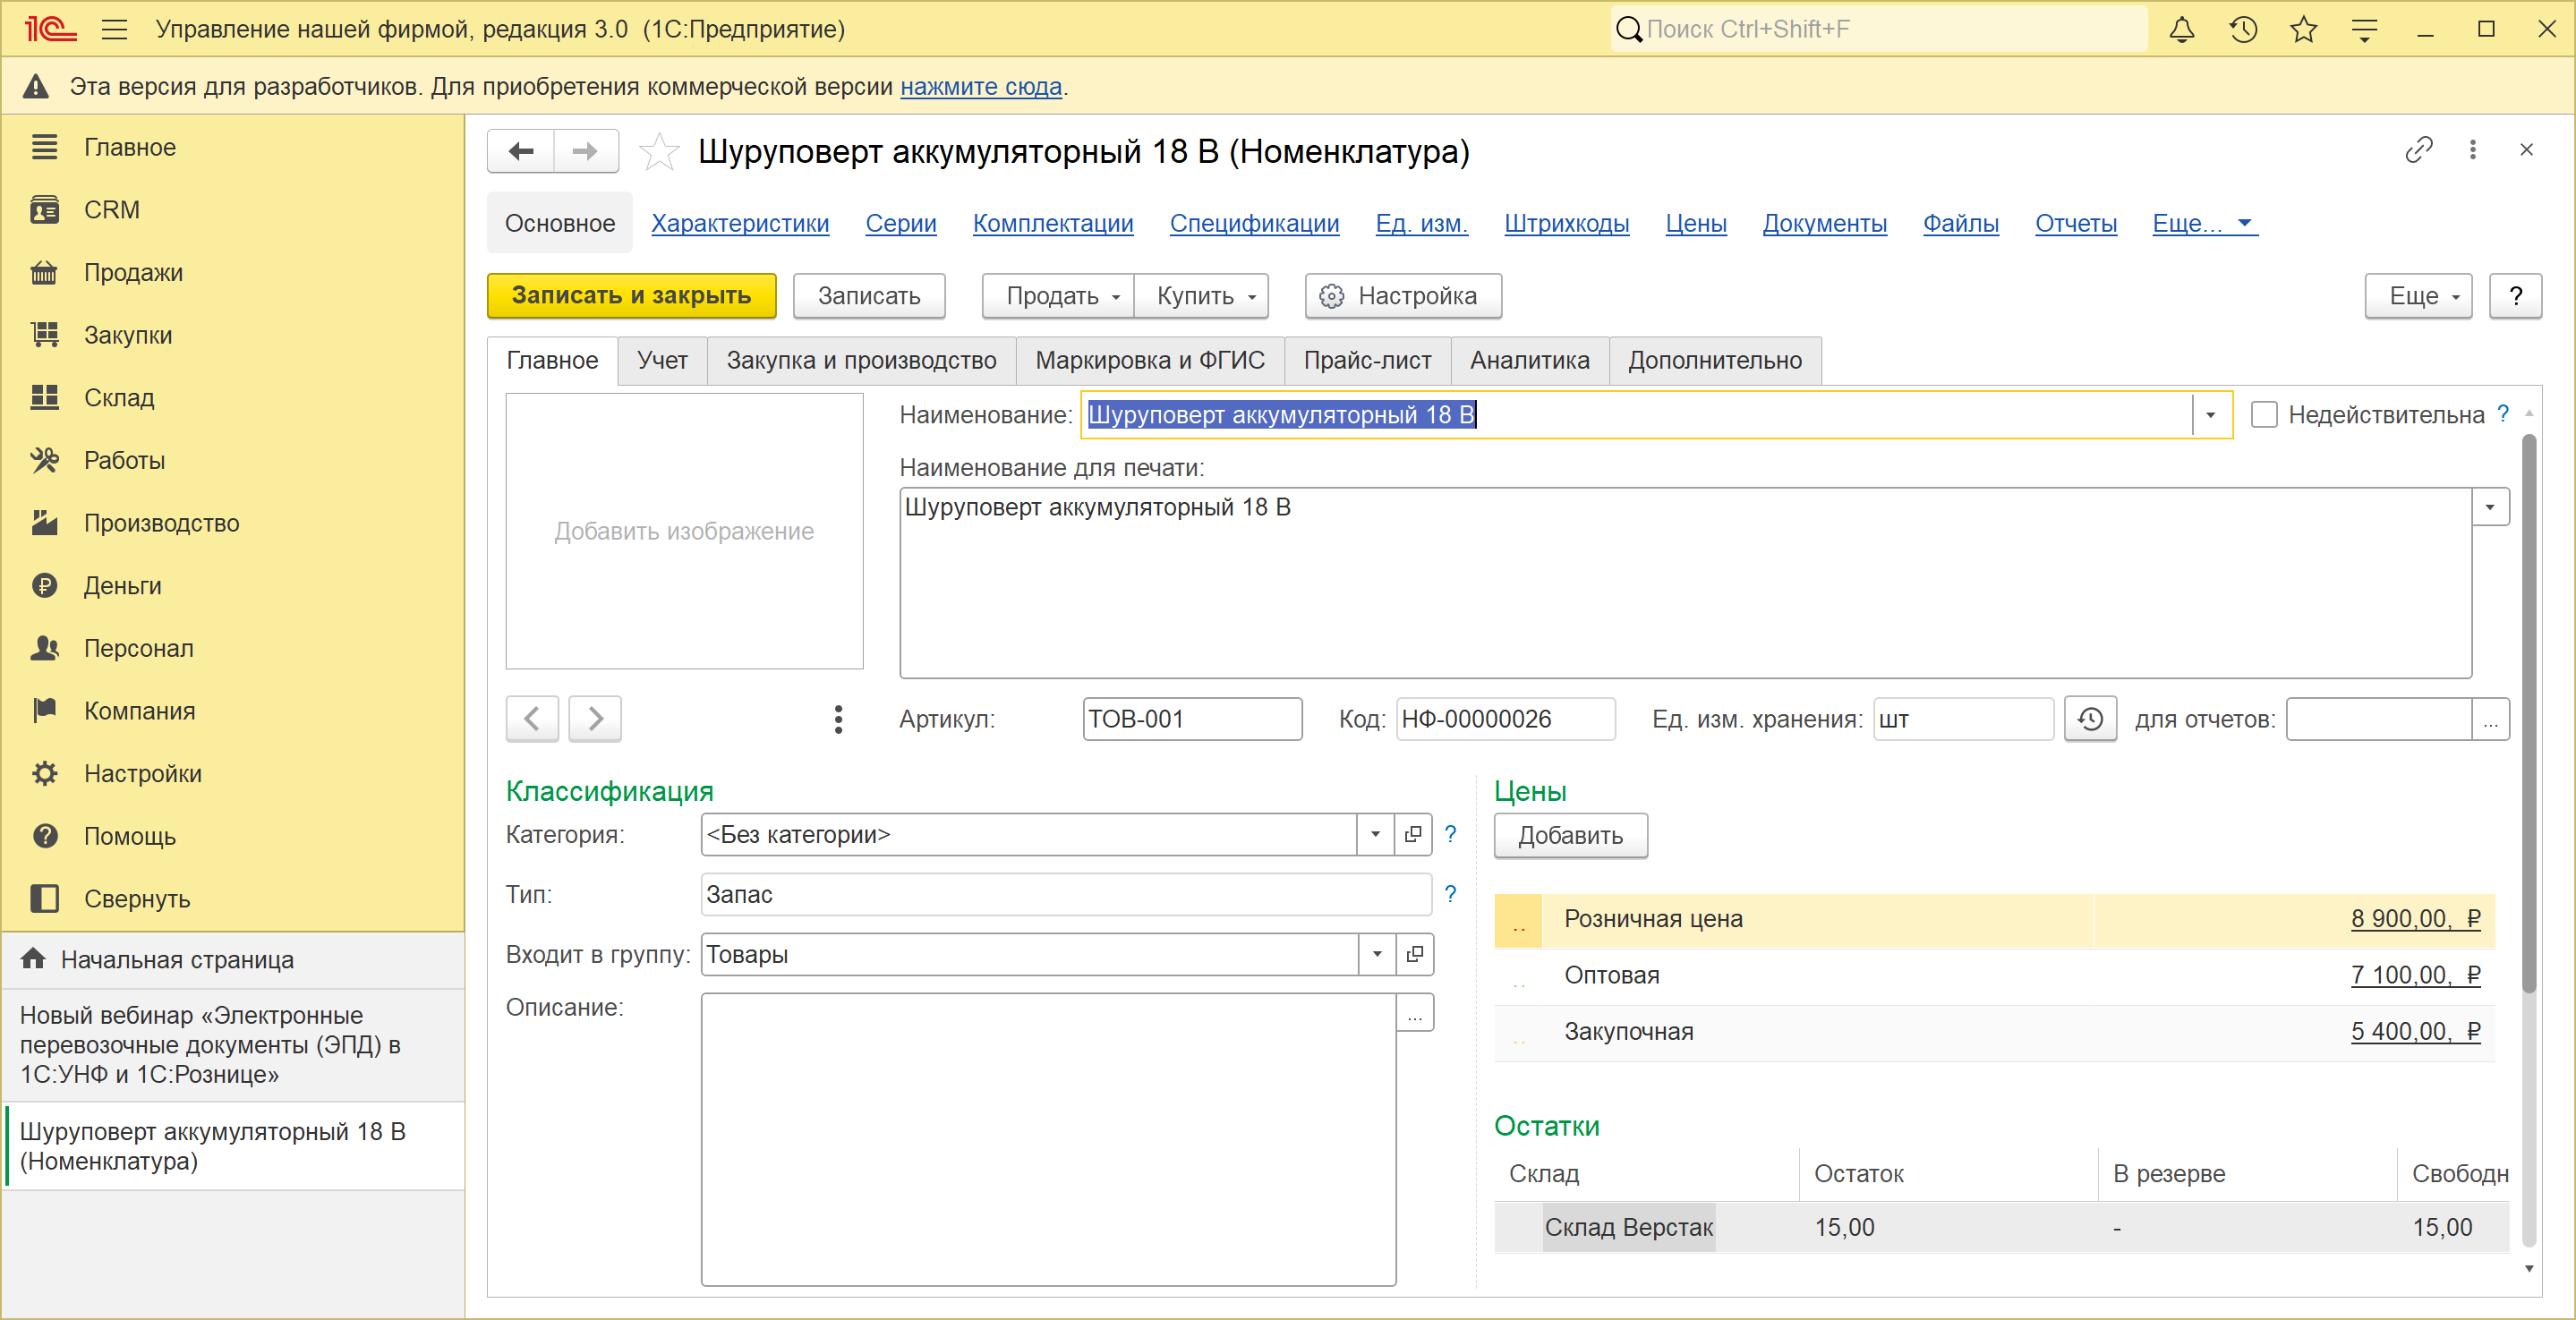The image size is (2576, 1320).
Task: Go back with the left arrow button
Action: coord(521,151)
